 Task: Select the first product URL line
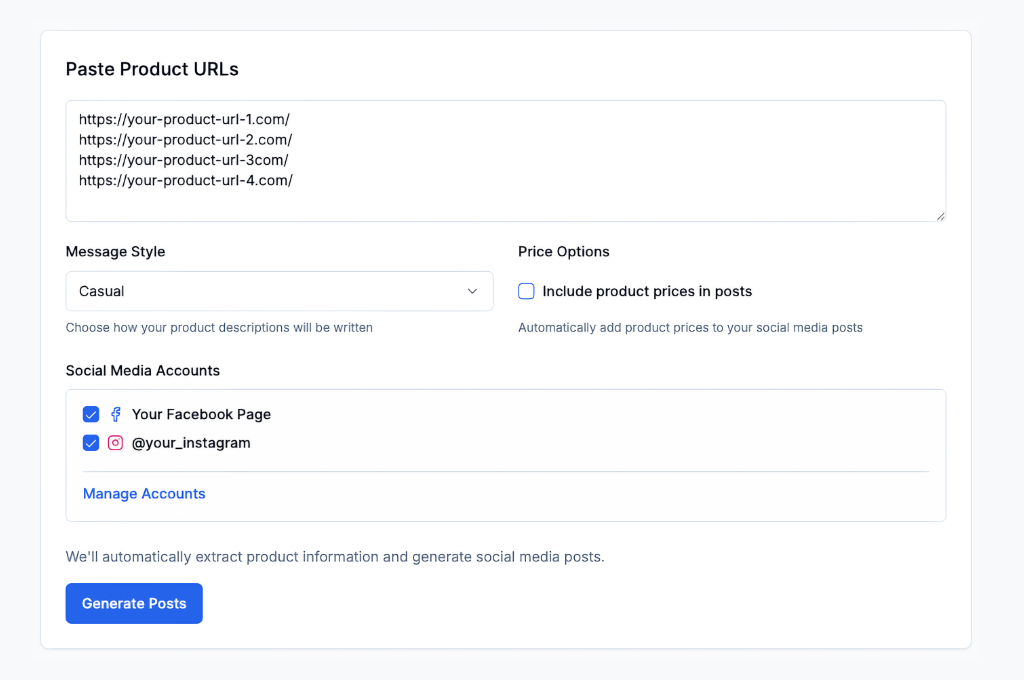[185, 119]
